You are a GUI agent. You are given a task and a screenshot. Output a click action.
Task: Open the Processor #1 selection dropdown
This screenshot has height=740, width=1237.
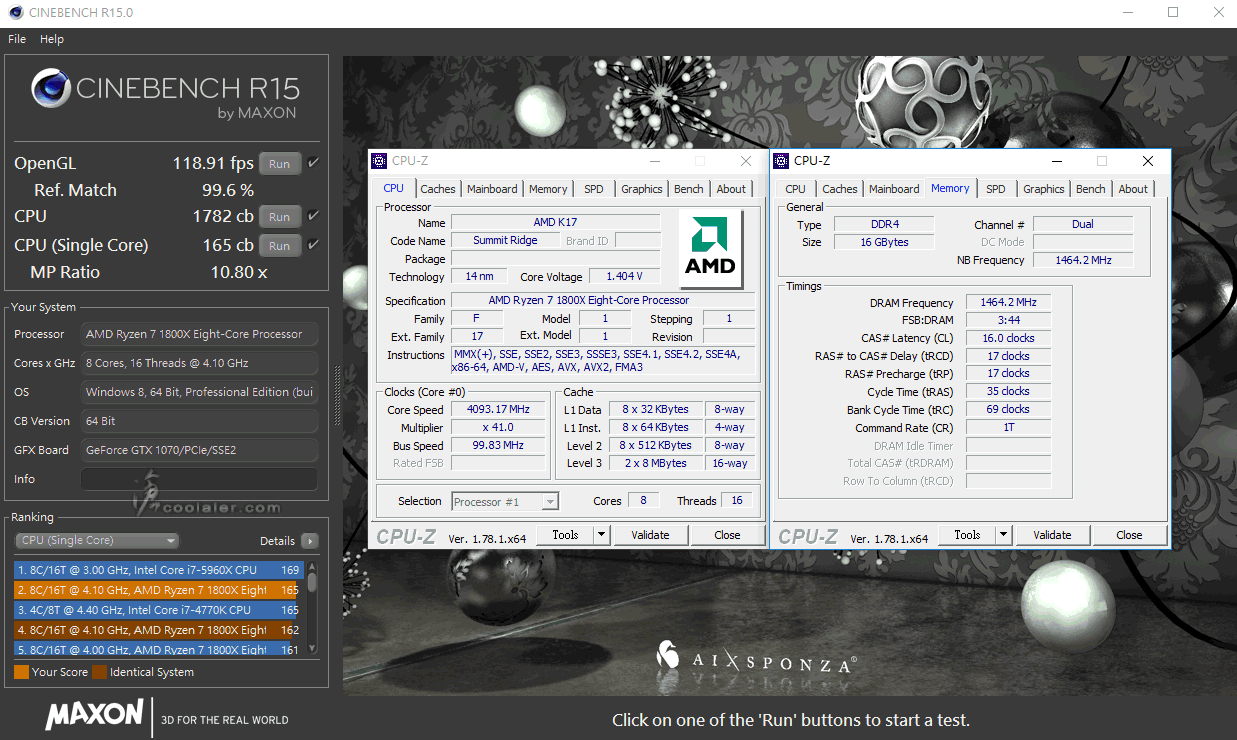[x=505, y=501]
